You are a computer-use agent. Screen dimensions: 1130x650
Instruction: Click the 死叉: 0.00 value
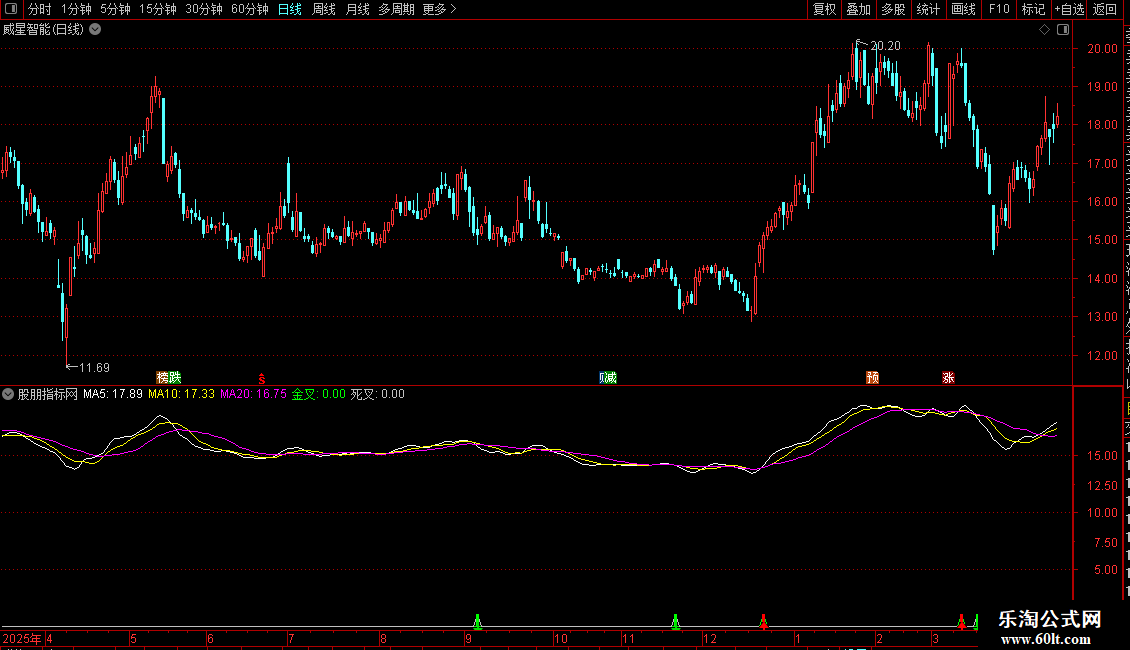point(378,394)
